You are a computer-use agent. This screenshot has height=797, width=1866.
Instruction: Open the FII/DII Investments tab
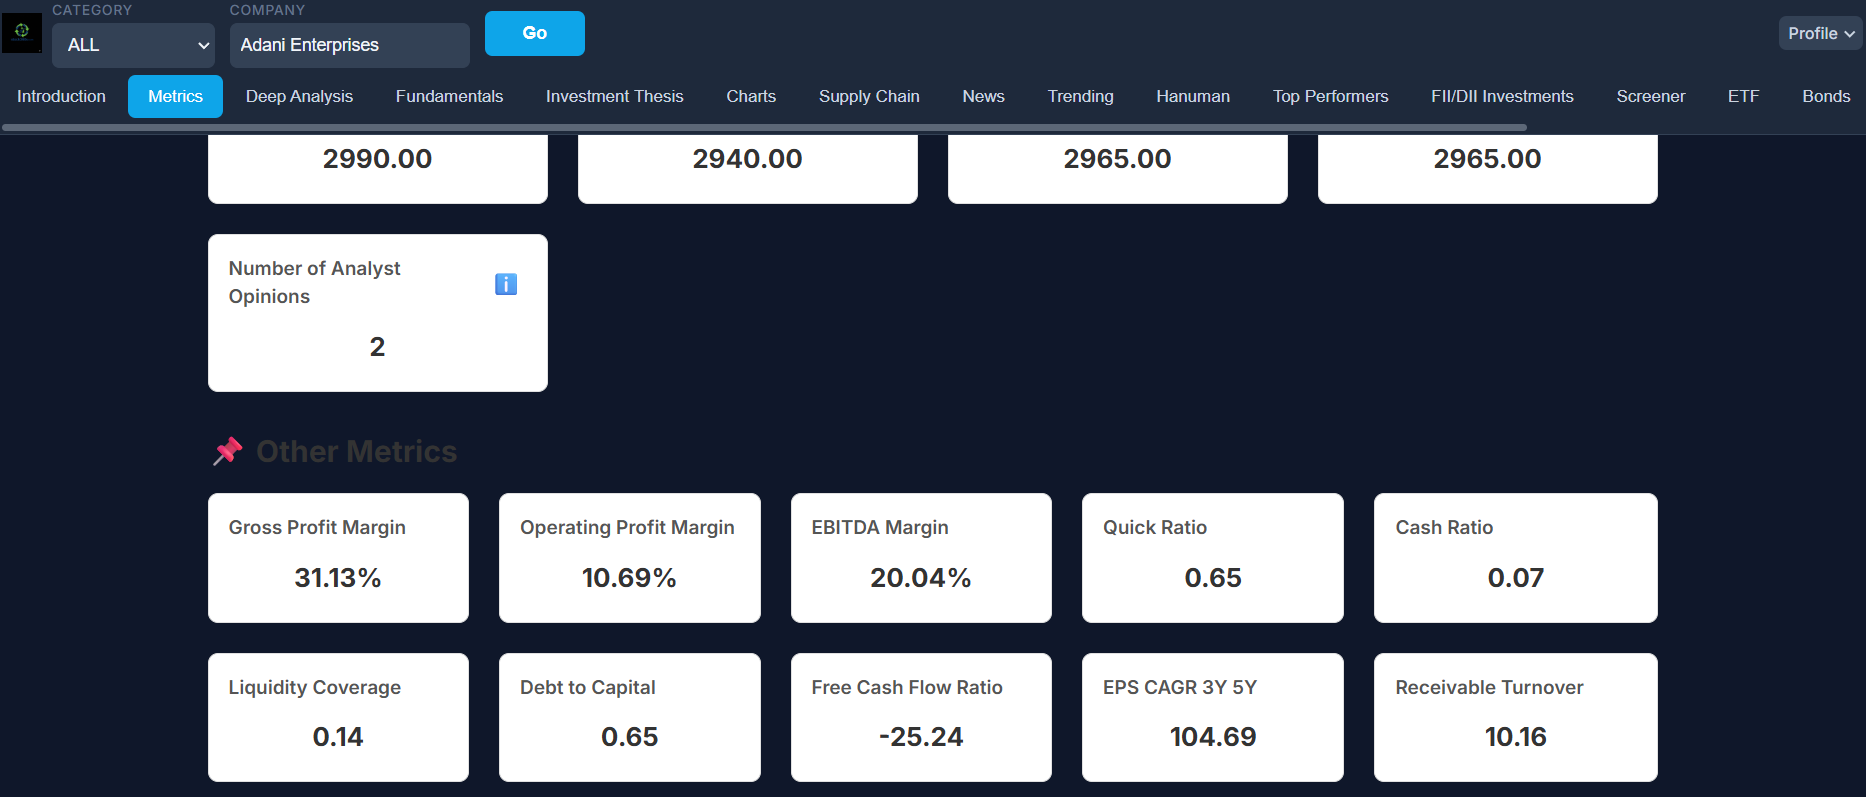click(x=1501, y=96)
